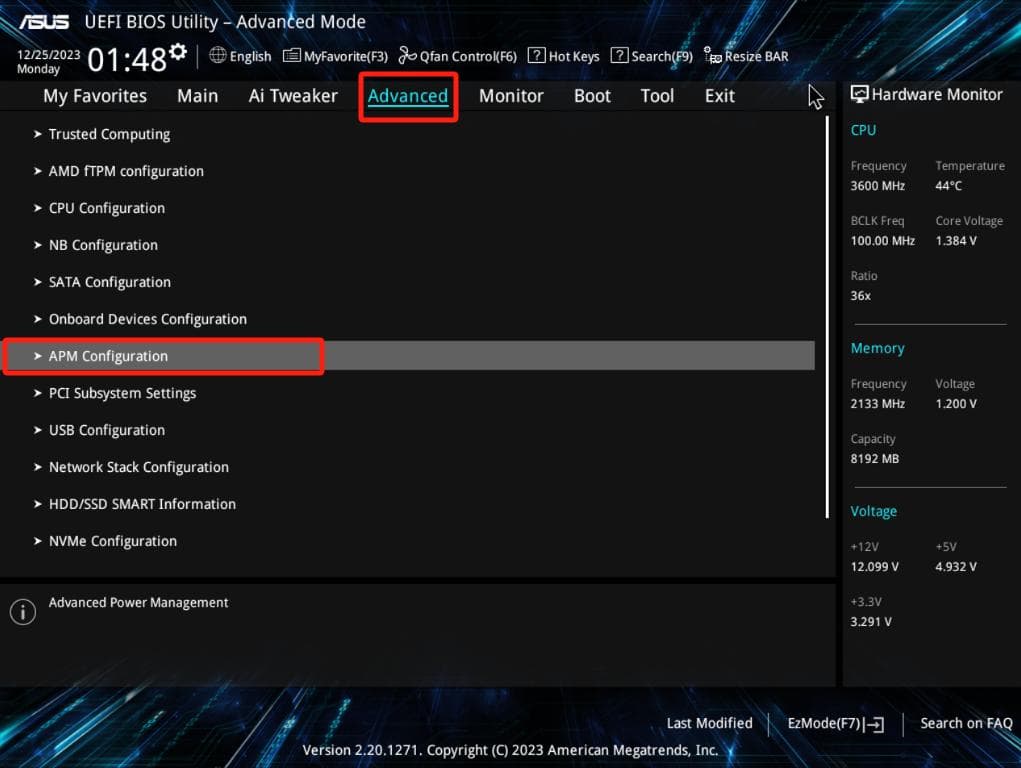Click the memory frequency 2133 MHz value

click(x=877, y=404)
